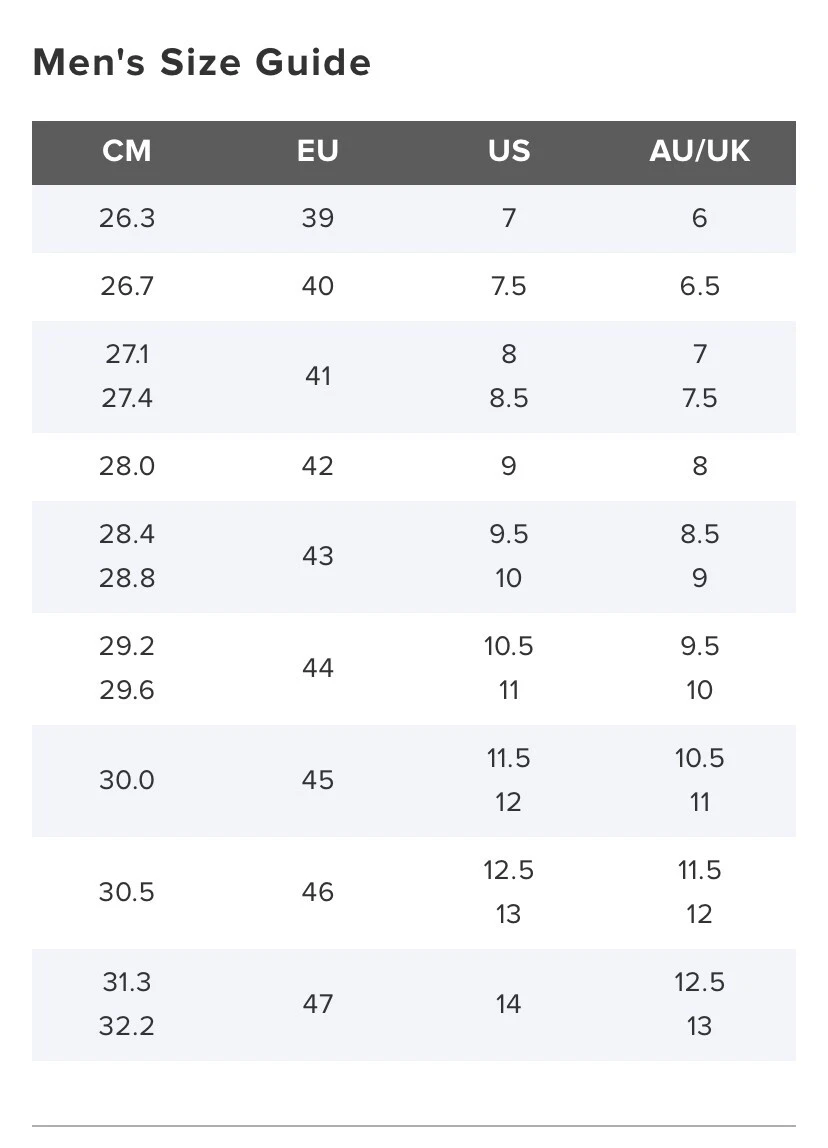Click EU size 44 cell
This screenshot has height=1148, width=828.
318,668
